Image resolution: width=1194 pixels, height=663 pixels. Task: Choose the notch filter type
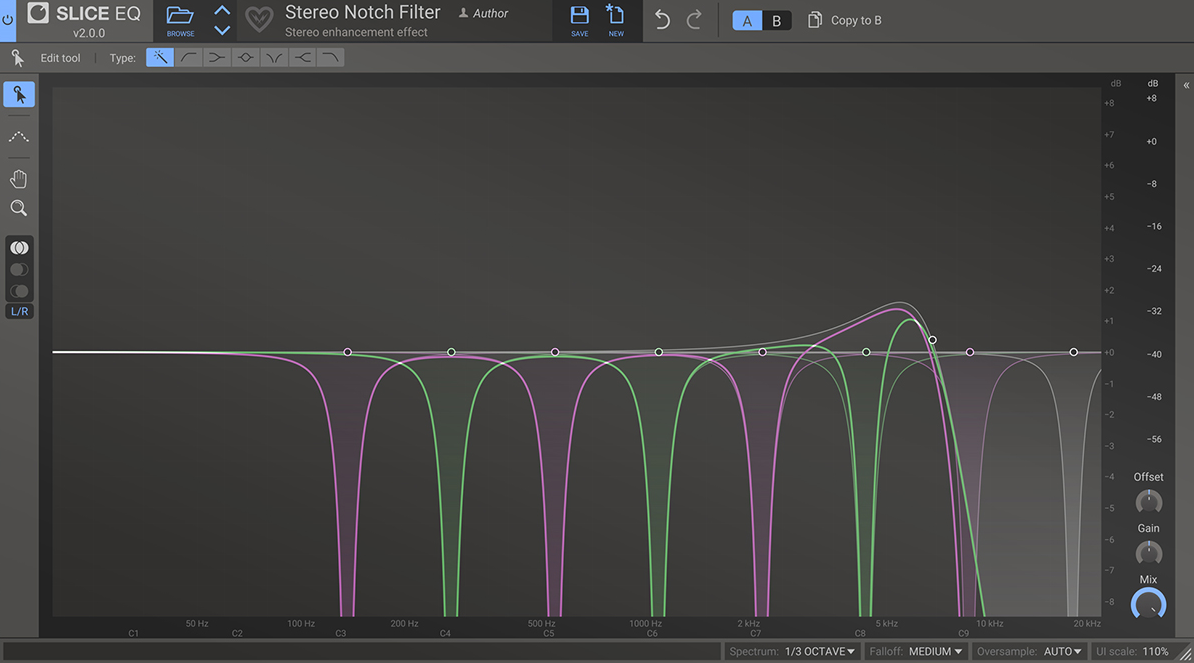273,57
